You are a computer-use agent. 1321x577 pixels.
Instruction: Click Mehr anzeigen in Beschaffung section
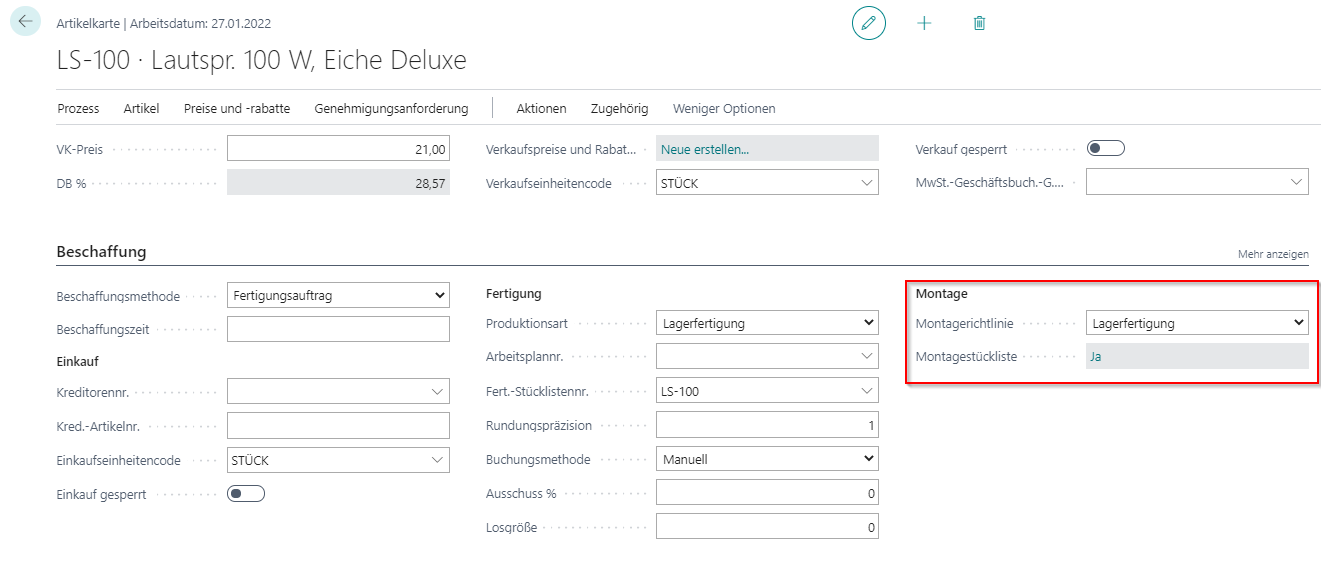coord(1272,255)
